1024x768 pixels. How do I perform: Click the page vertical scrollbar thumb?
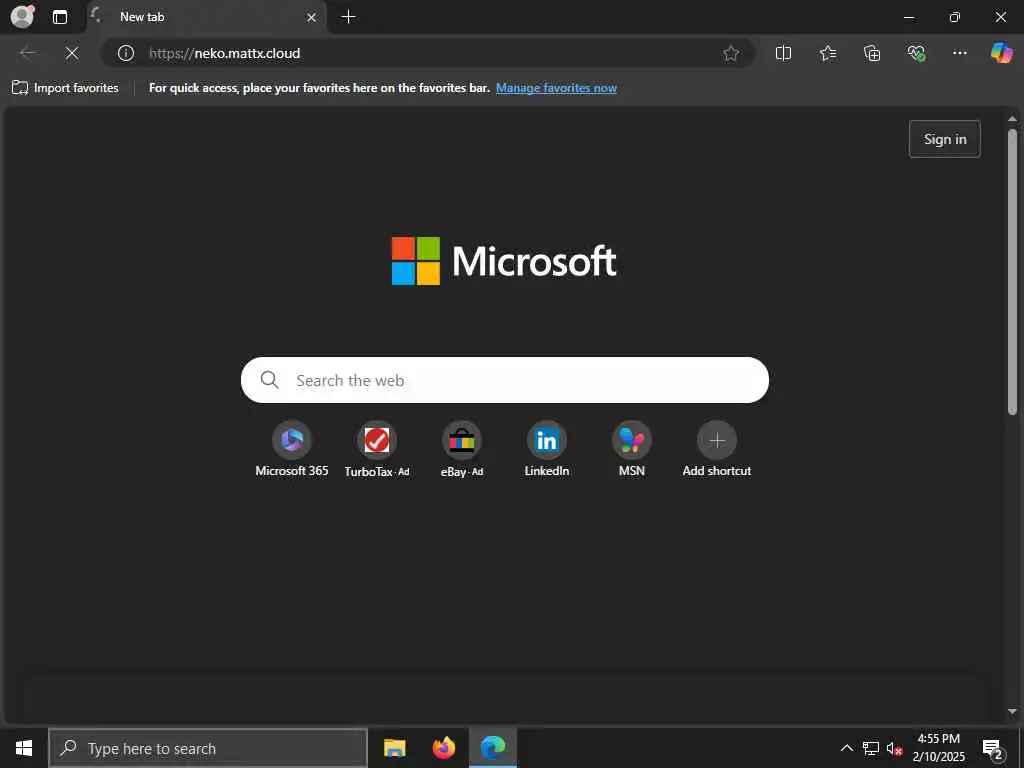coord(1012,272)
